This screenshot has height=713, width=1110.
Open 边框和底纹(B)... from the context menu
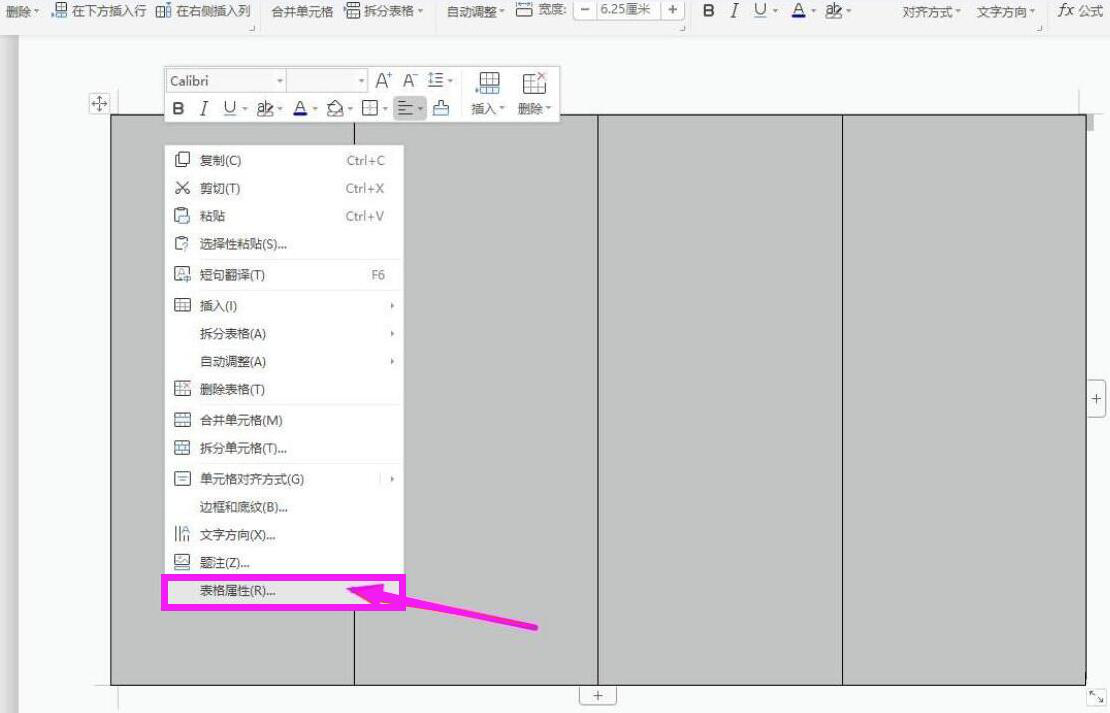click(x=284, y=507)
